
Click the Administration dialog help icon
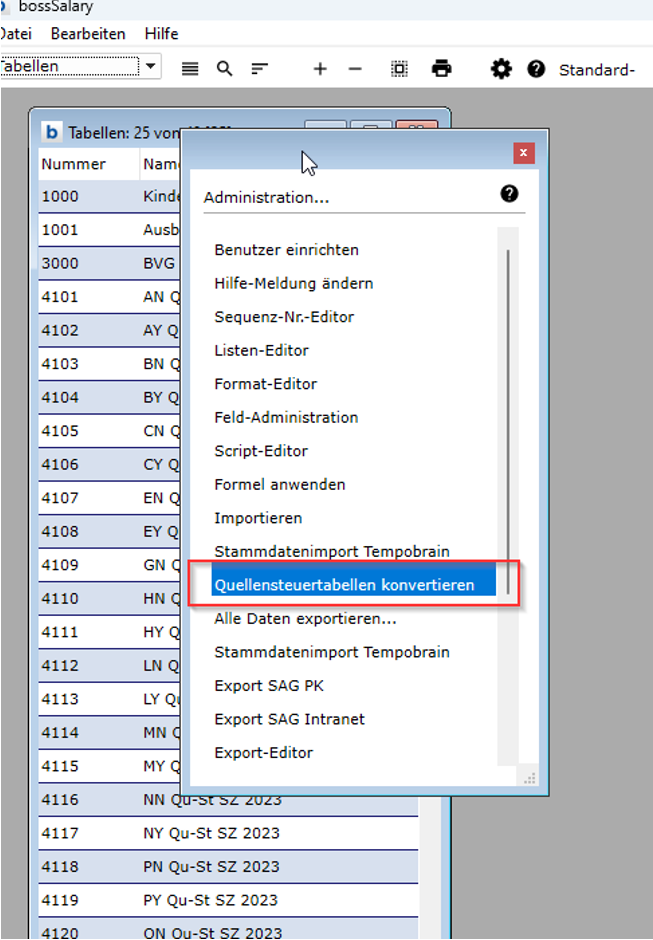(509, 194)
